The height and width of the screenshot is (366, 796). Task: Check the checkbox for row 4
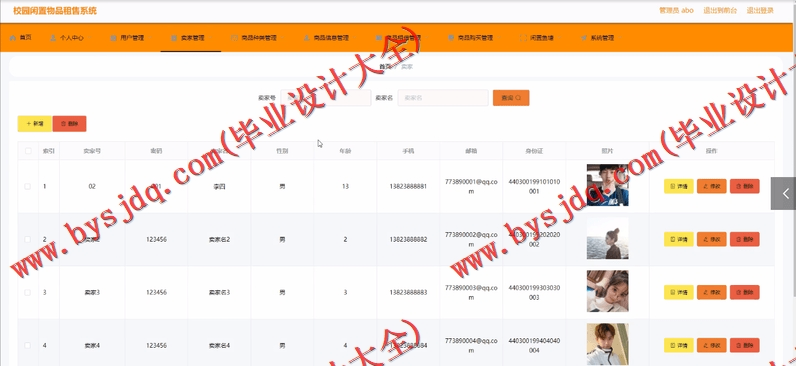click(x=28, y=345)
